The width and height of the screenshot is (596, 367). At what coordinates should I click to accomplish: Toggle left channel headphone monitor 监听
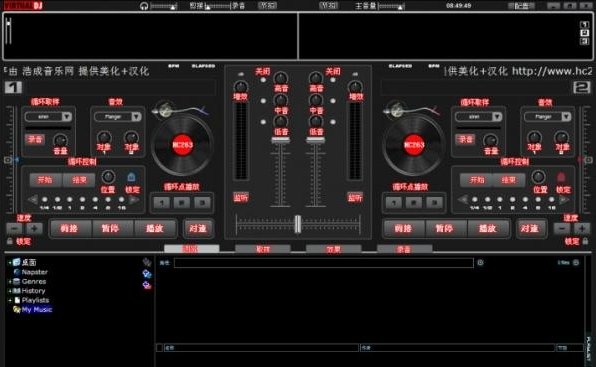[241, 198]
